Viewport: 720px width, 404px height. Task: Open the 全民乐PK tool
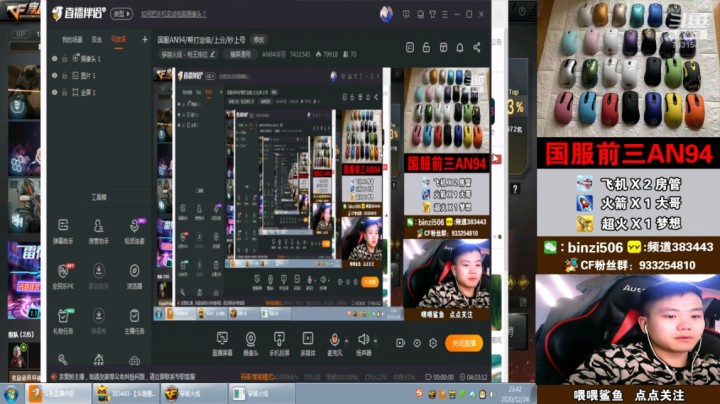point(63,276)
